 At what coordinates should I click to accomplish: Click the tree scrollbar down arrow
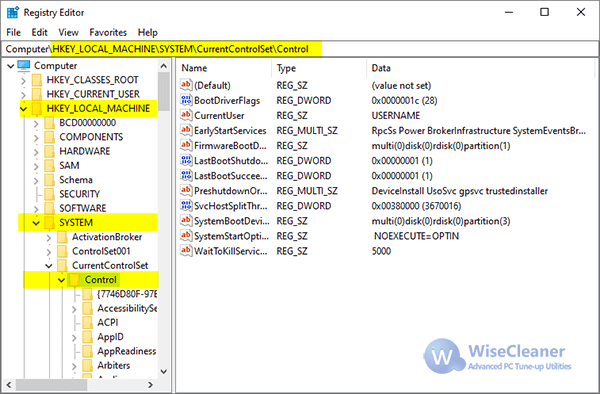(x=164, y=371)
